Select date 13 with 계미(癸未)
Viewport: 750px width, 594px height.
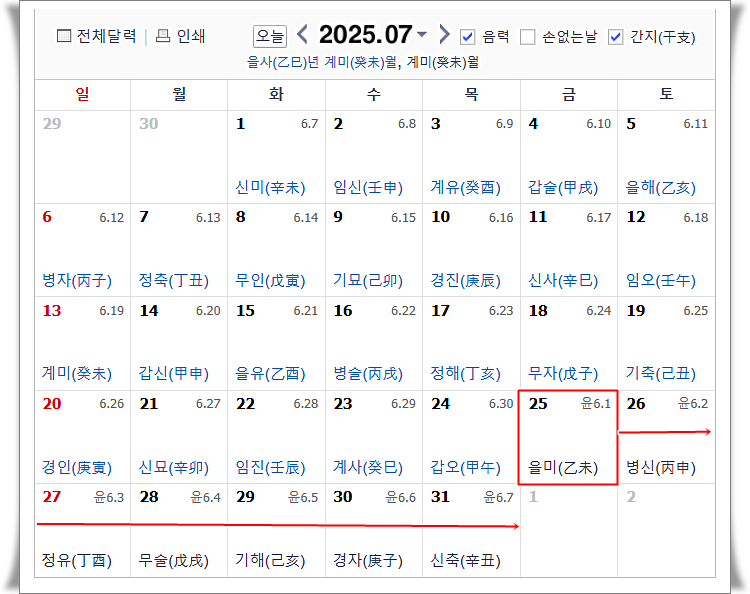tap(83, 343)
